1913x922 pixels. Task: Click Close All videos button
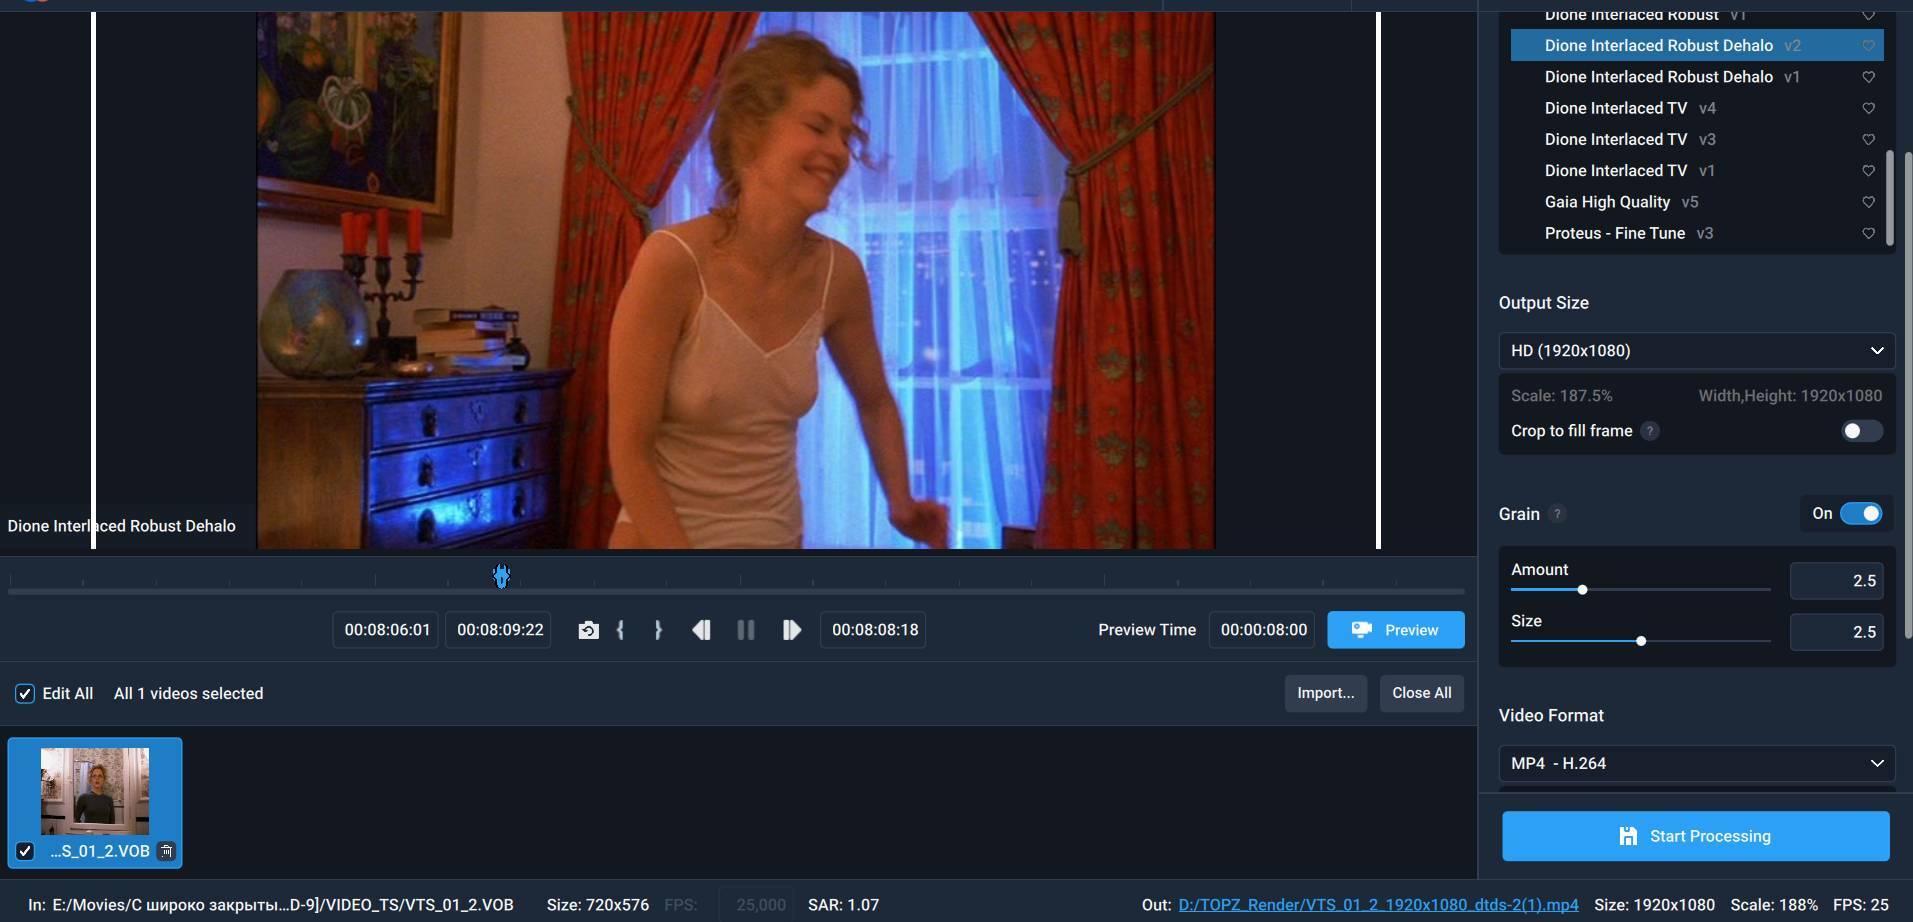click(x=1421, y=693)
